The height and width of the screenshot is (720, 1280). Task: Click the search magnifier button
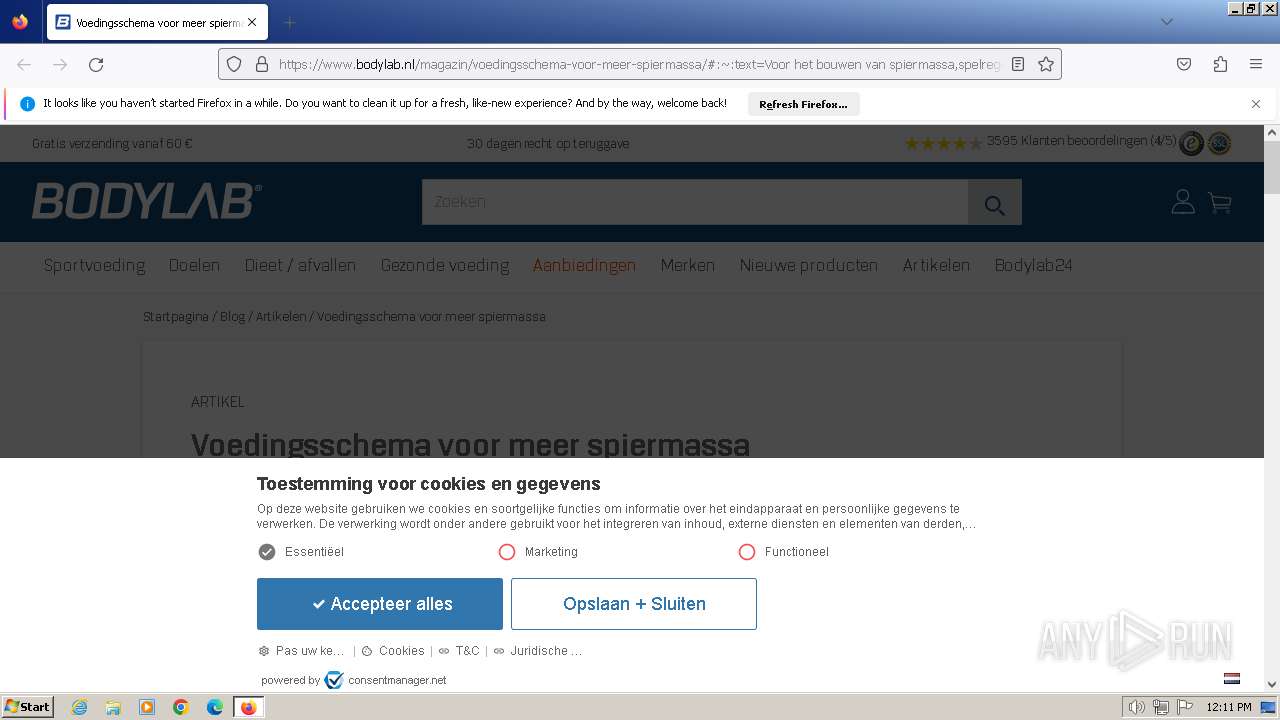pyautogui.click(x=994, y=202)
